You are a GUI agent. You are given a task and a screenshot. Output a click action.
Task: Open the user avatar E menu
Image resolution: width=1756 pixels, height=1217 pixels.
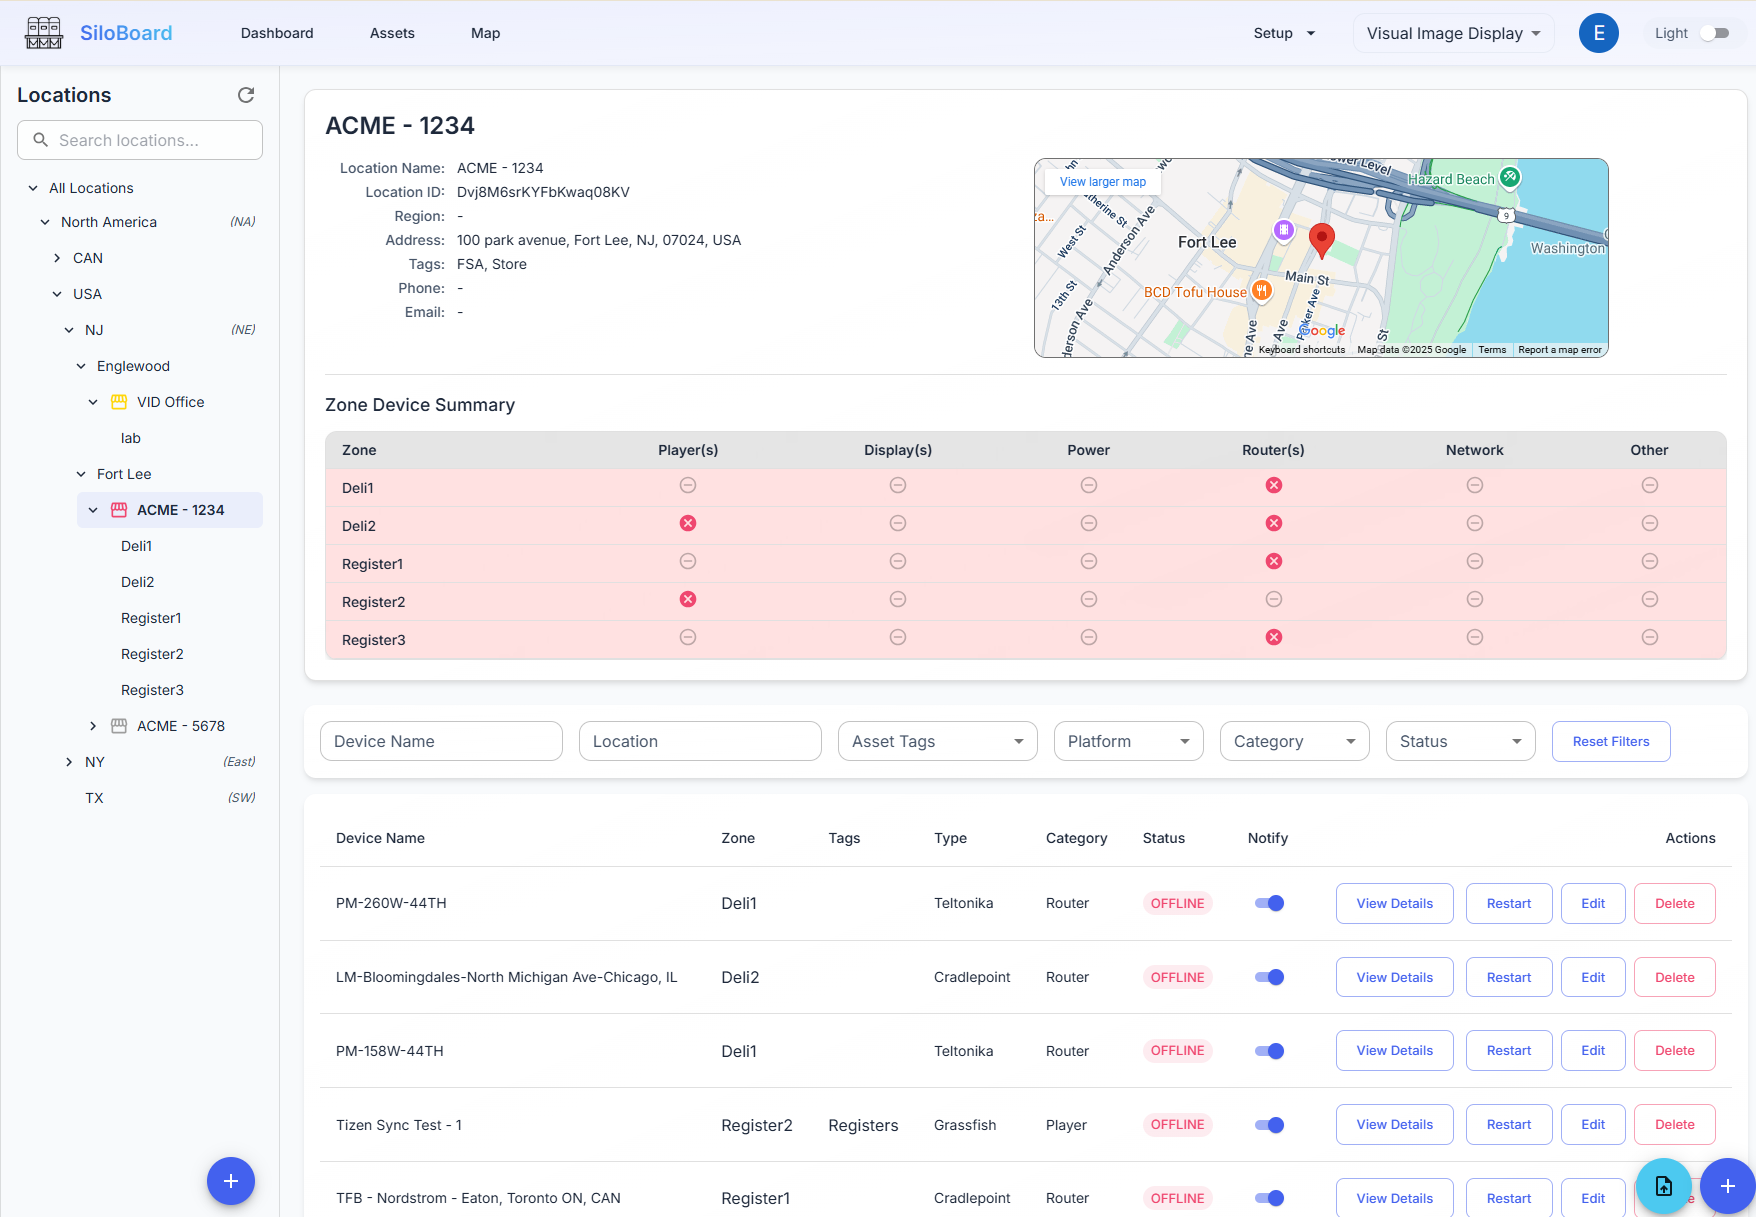coord(1598,33)
